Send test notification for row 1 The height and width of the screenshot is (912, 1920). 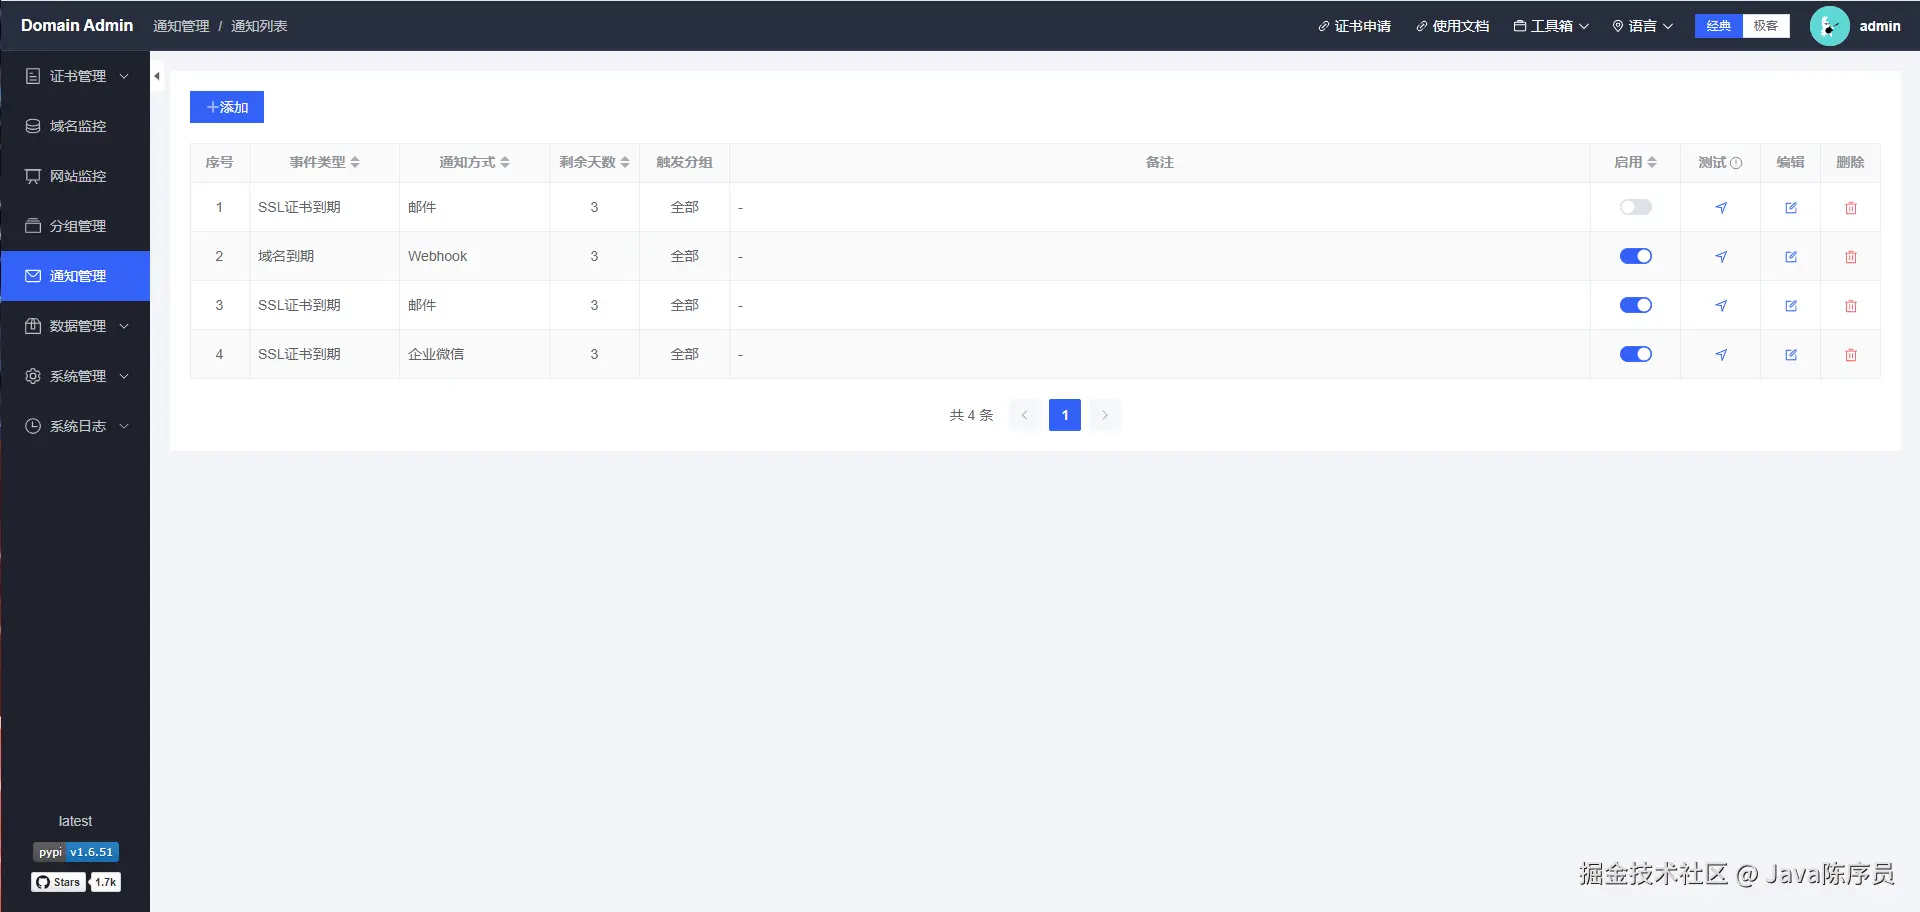pos(1721,208)
